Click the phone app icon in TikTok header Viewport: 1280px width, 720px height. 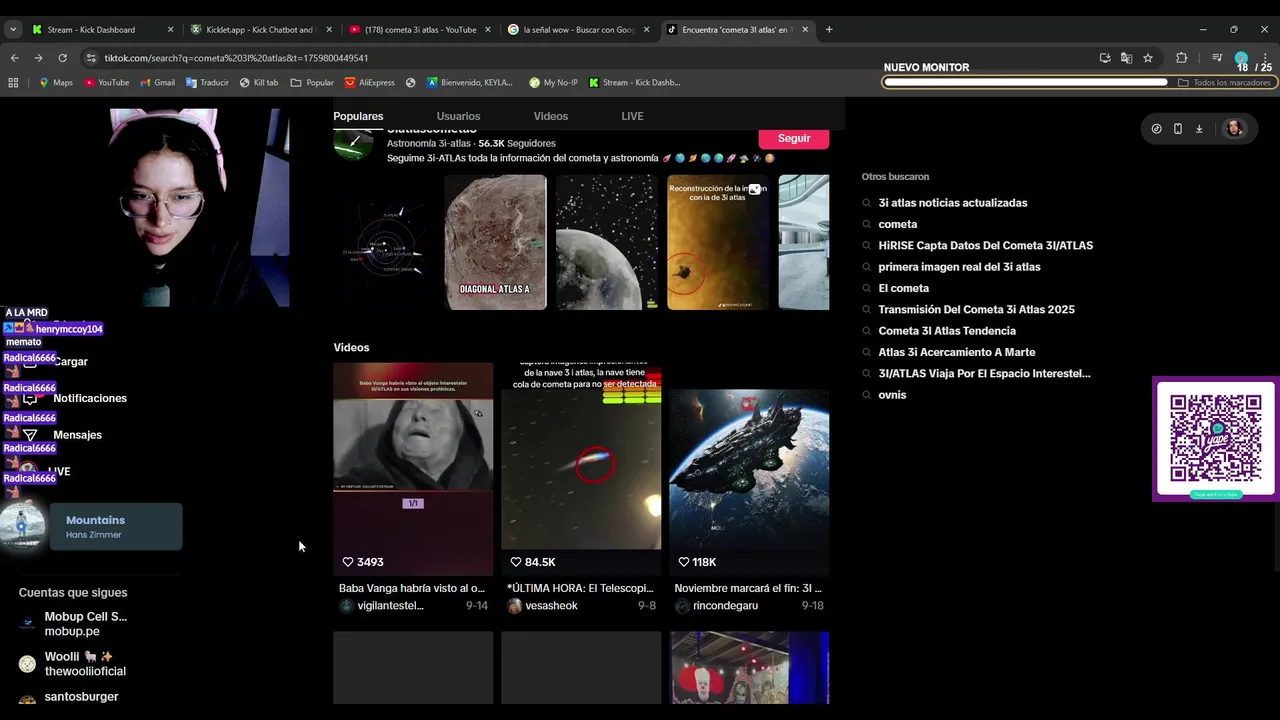coord(1178,129)
